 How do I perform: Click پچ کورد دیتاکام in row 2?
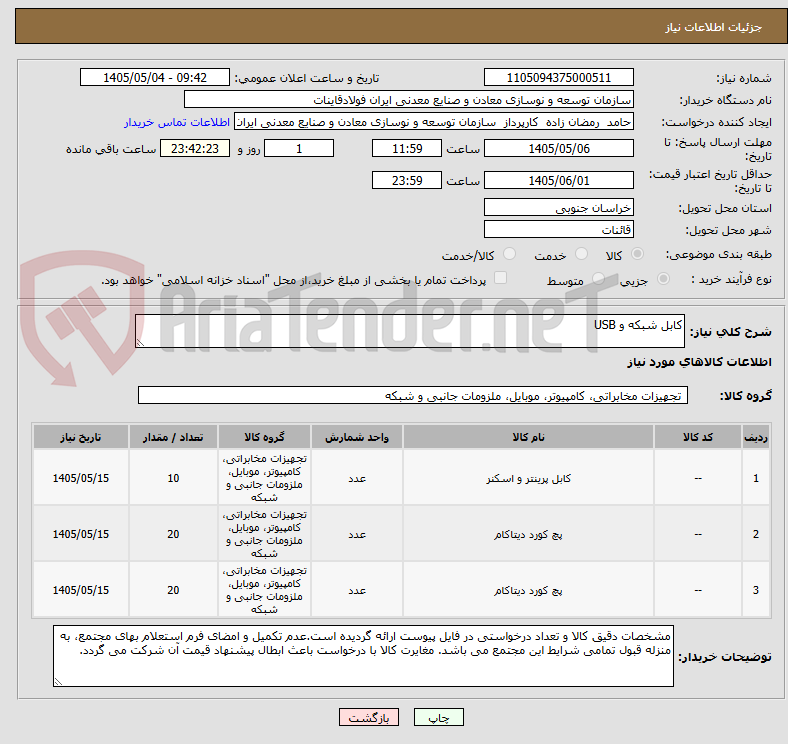click(528, 534)
